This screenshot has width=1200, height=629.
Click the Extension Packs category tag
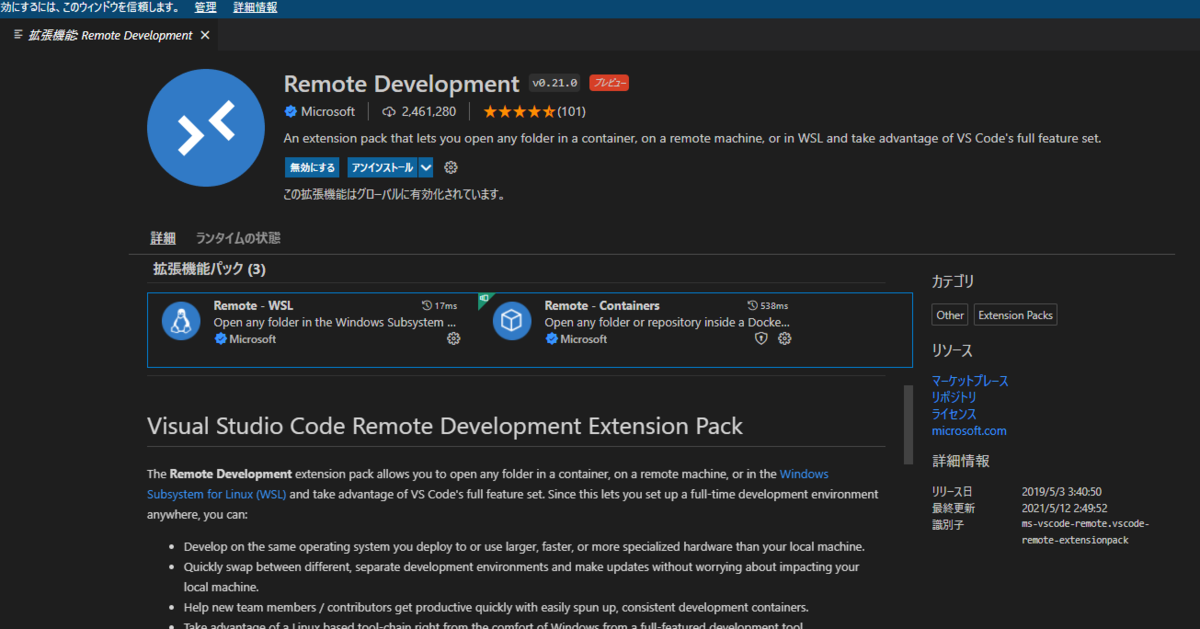point(1015,315)
